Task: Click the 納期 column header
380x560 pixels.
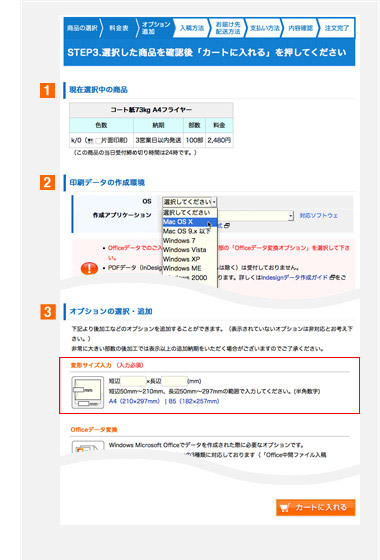Action: 158,125
